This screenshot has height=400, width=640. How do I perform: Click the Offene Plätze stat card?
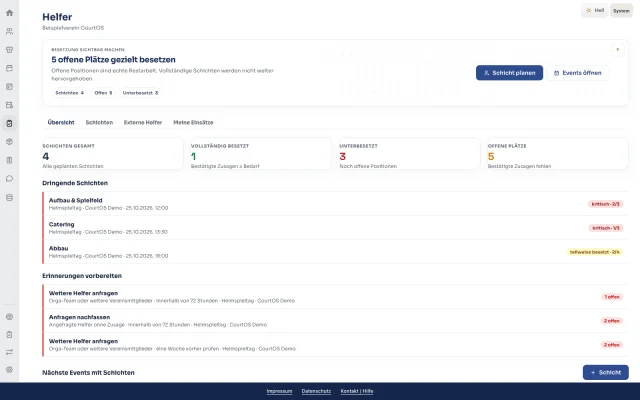[x=558, y=153]
